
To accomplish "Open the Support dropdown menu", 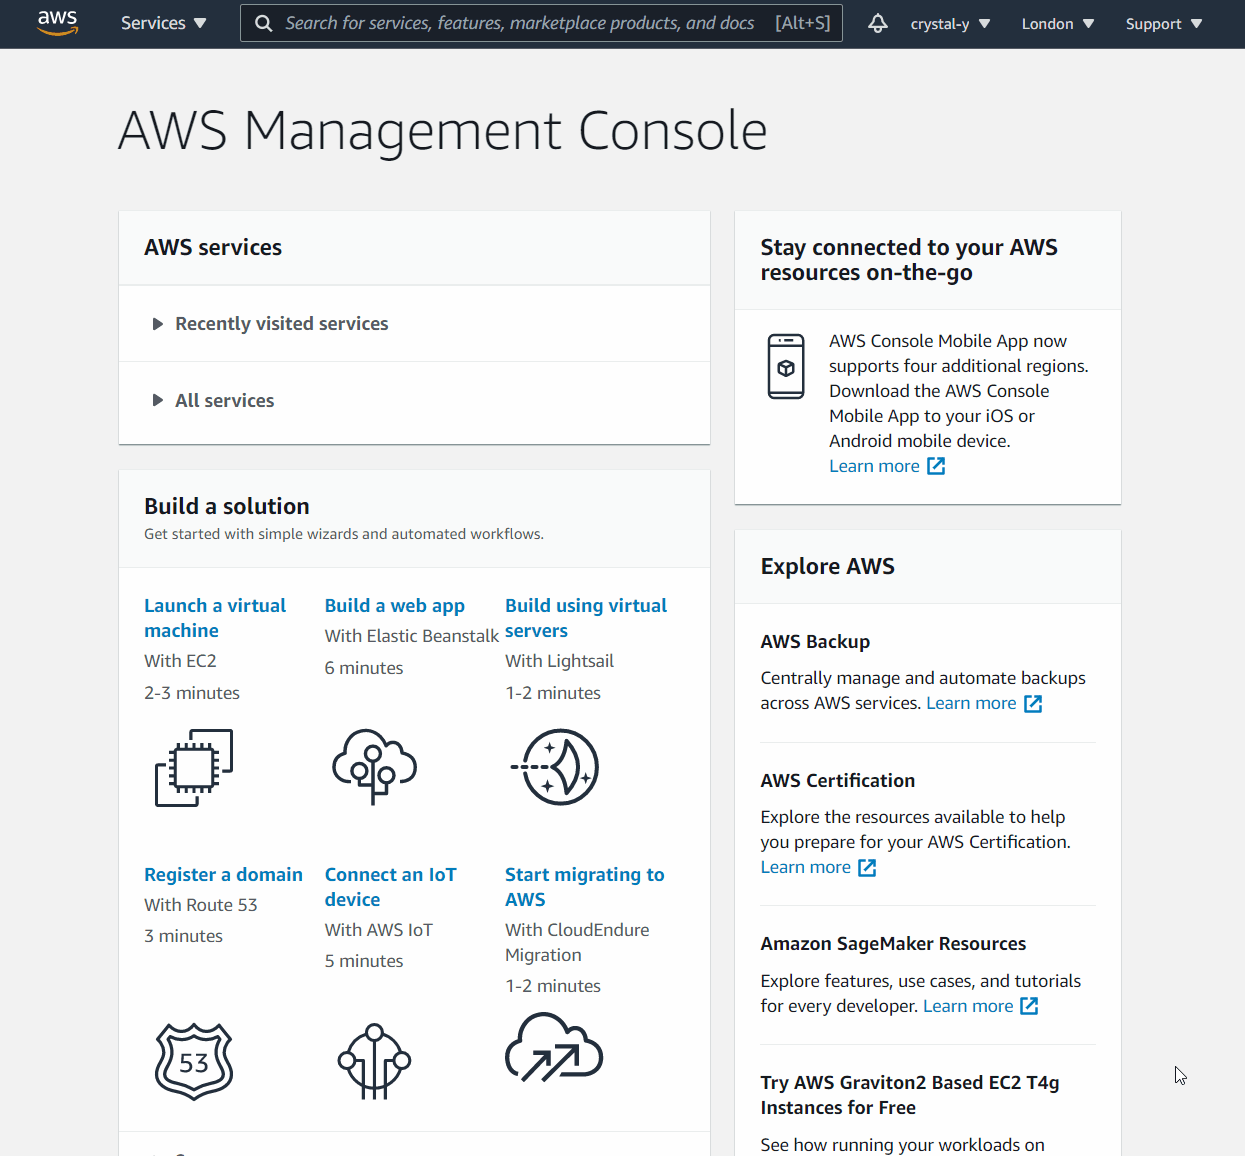I will point(1164,24).
